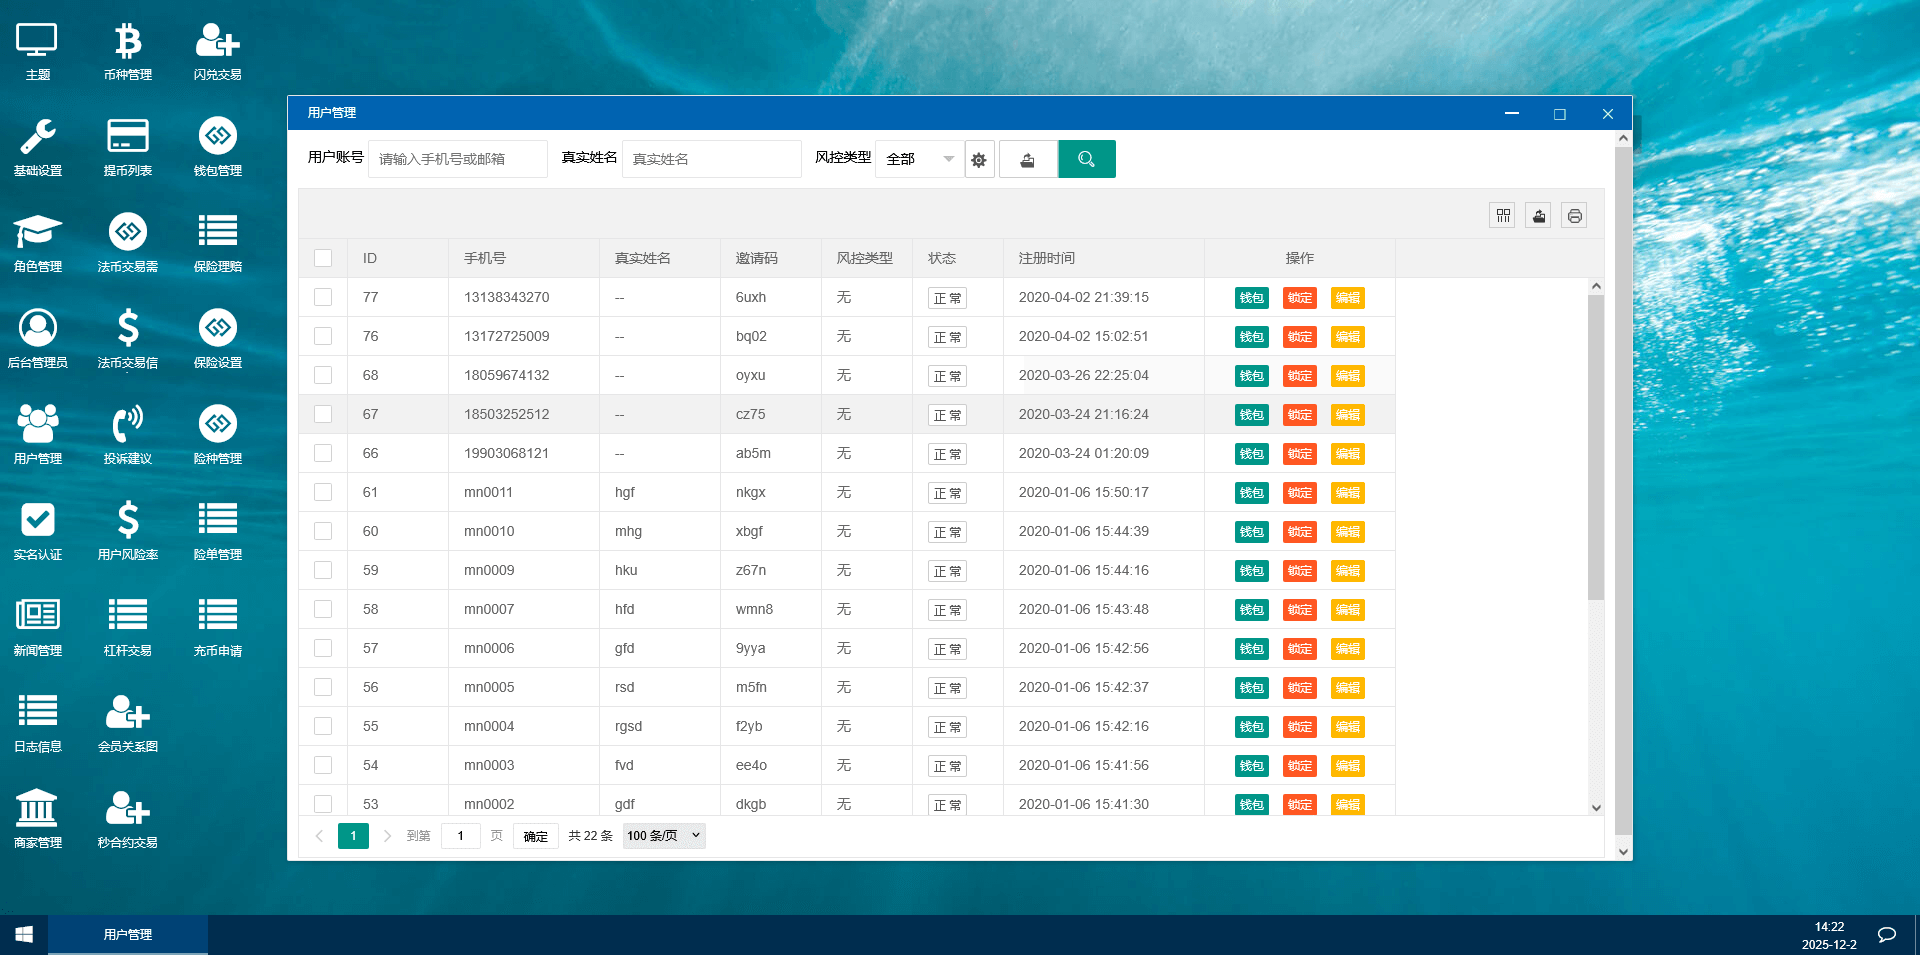Open 法币交易信 dollar icon
Image resolution: width=1920 pixels, height=955 pixels.
pyautogui.click(x=127, y=338)
